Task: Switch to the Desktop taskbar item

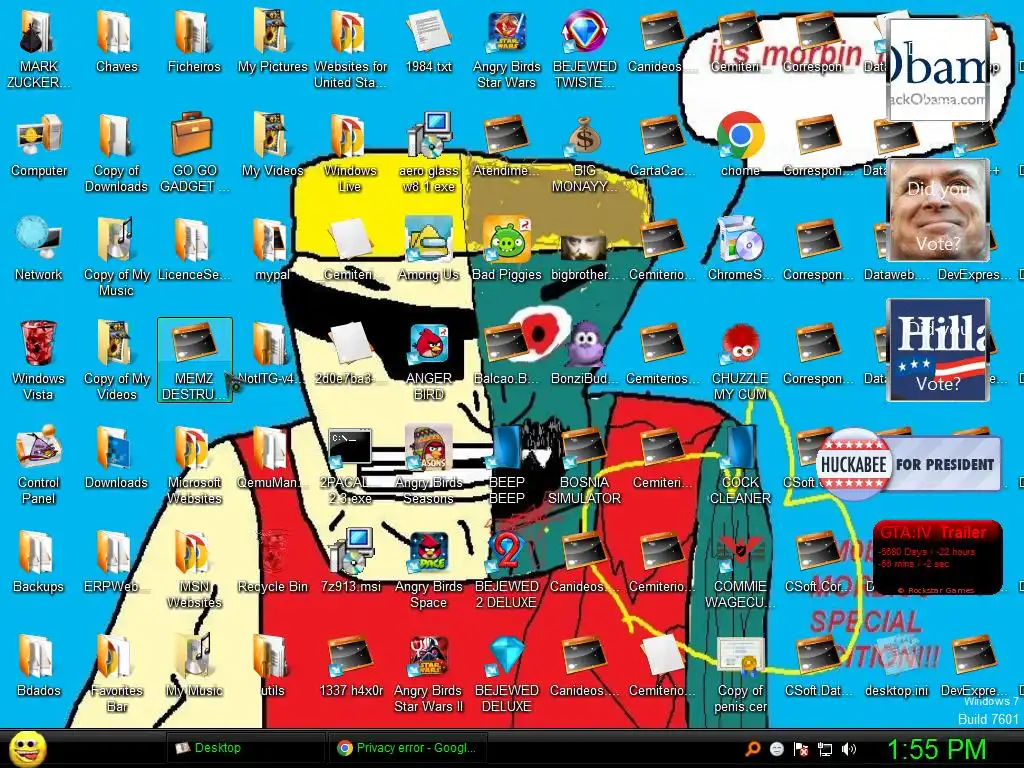Action: (245, 748)
